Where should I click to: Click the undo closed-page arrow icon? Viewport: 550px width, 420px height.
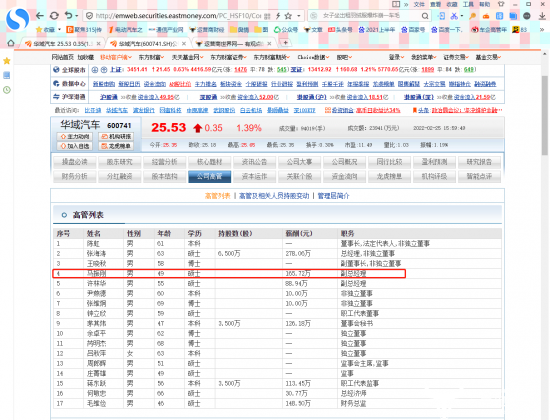click(68, 16)
